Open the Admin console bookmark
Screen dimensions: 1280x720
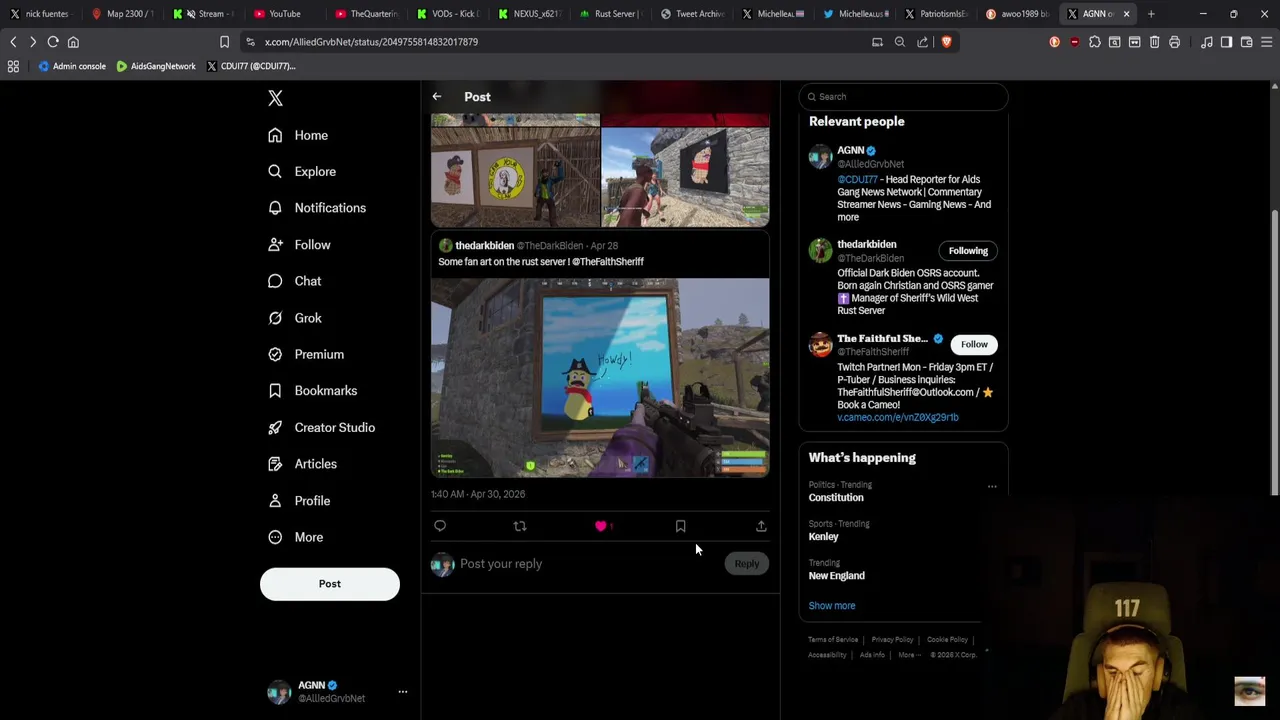pyautogui.click(x=71, y=66)
